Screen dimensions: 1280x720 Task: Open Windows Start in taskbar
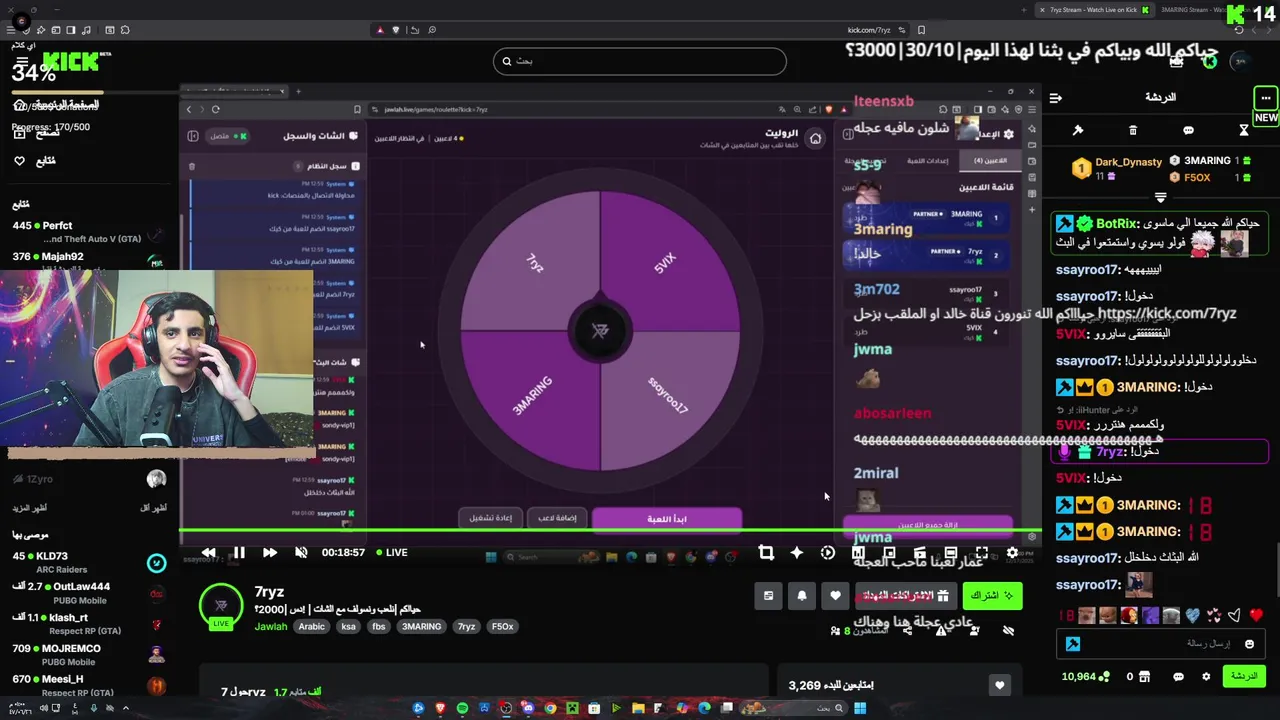pyautogui.click(x=859, y=708)
